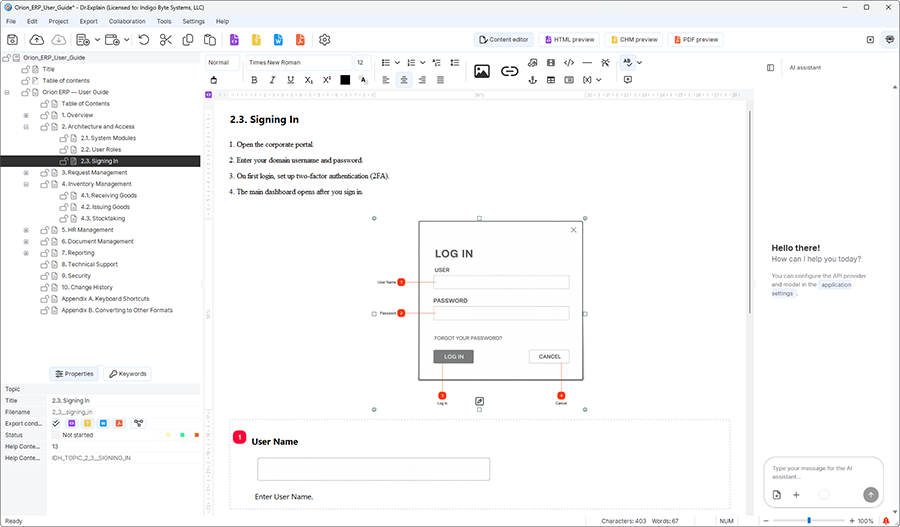Image resolution: width=900 pixels, height=527 pixels.
Task: Toggle italic formatting
Action: (273, 80)
